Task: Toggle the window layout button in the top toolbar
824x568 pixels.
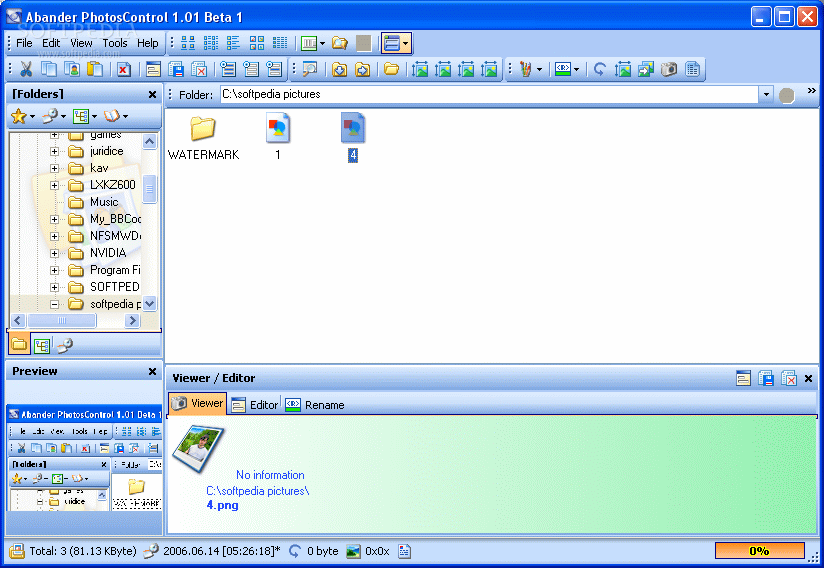Action: [392, 43]
